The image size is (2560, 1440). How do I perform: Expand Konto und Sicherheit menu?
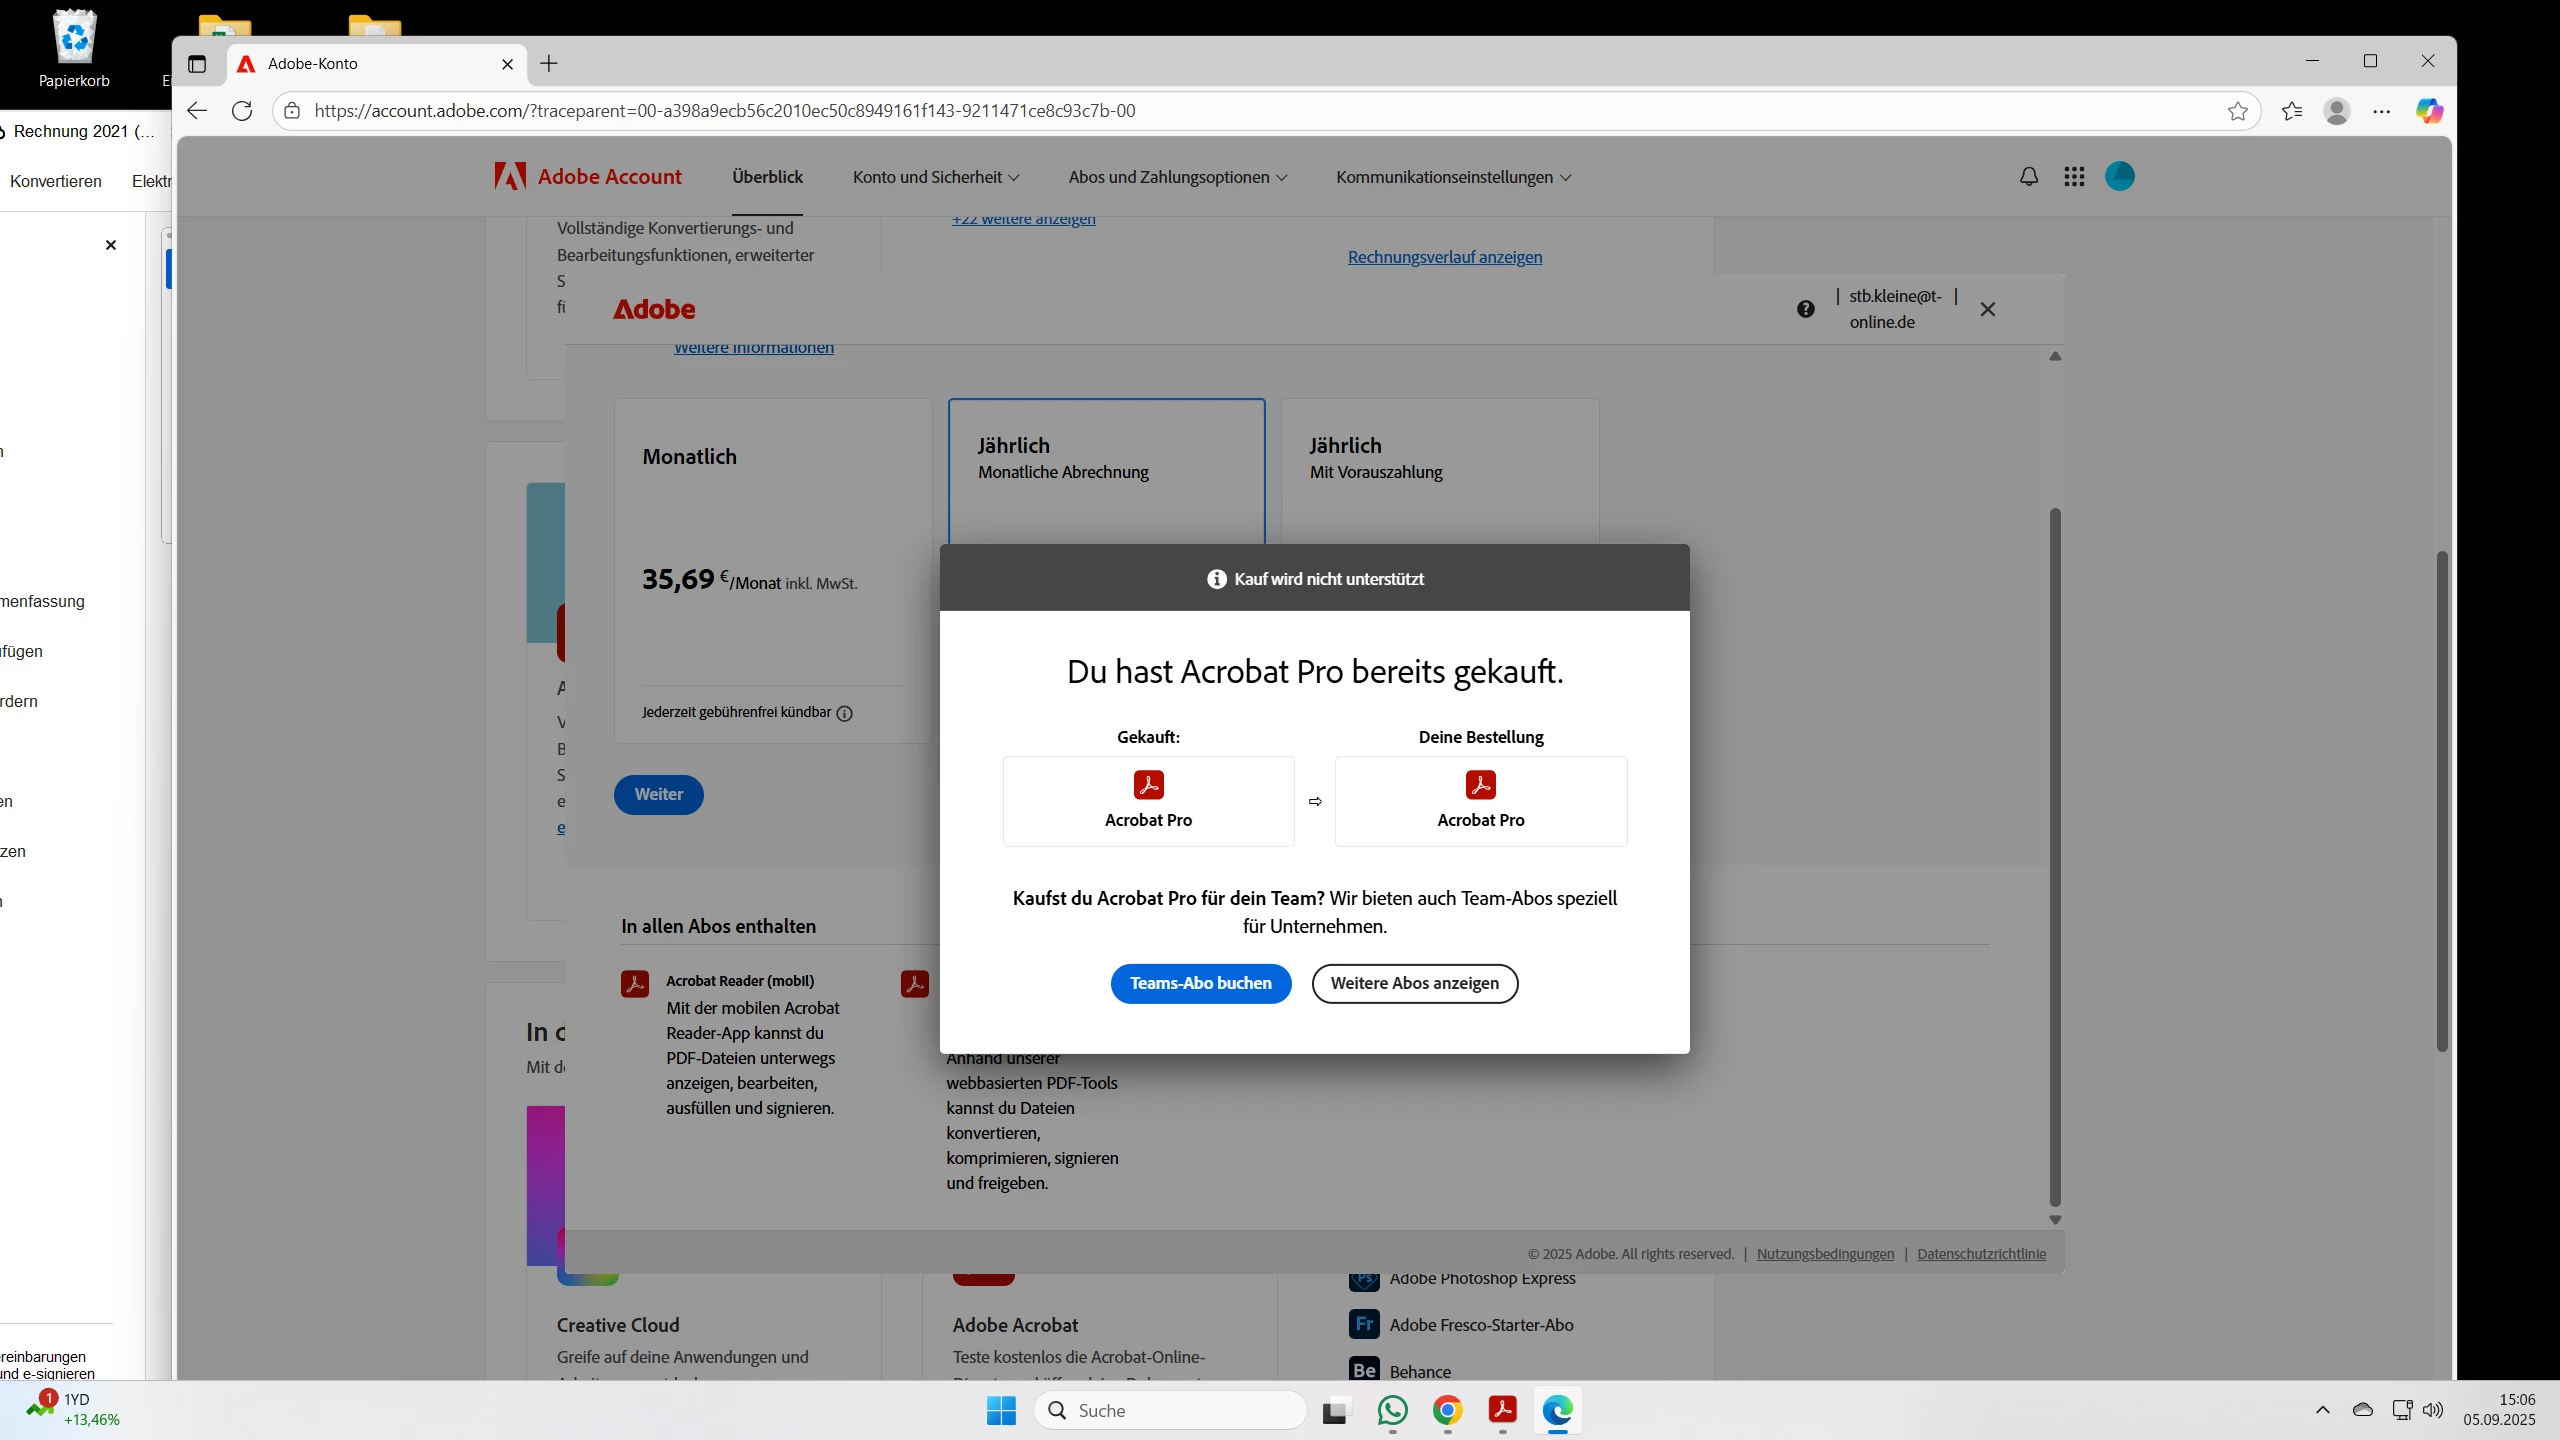point(935,177)
